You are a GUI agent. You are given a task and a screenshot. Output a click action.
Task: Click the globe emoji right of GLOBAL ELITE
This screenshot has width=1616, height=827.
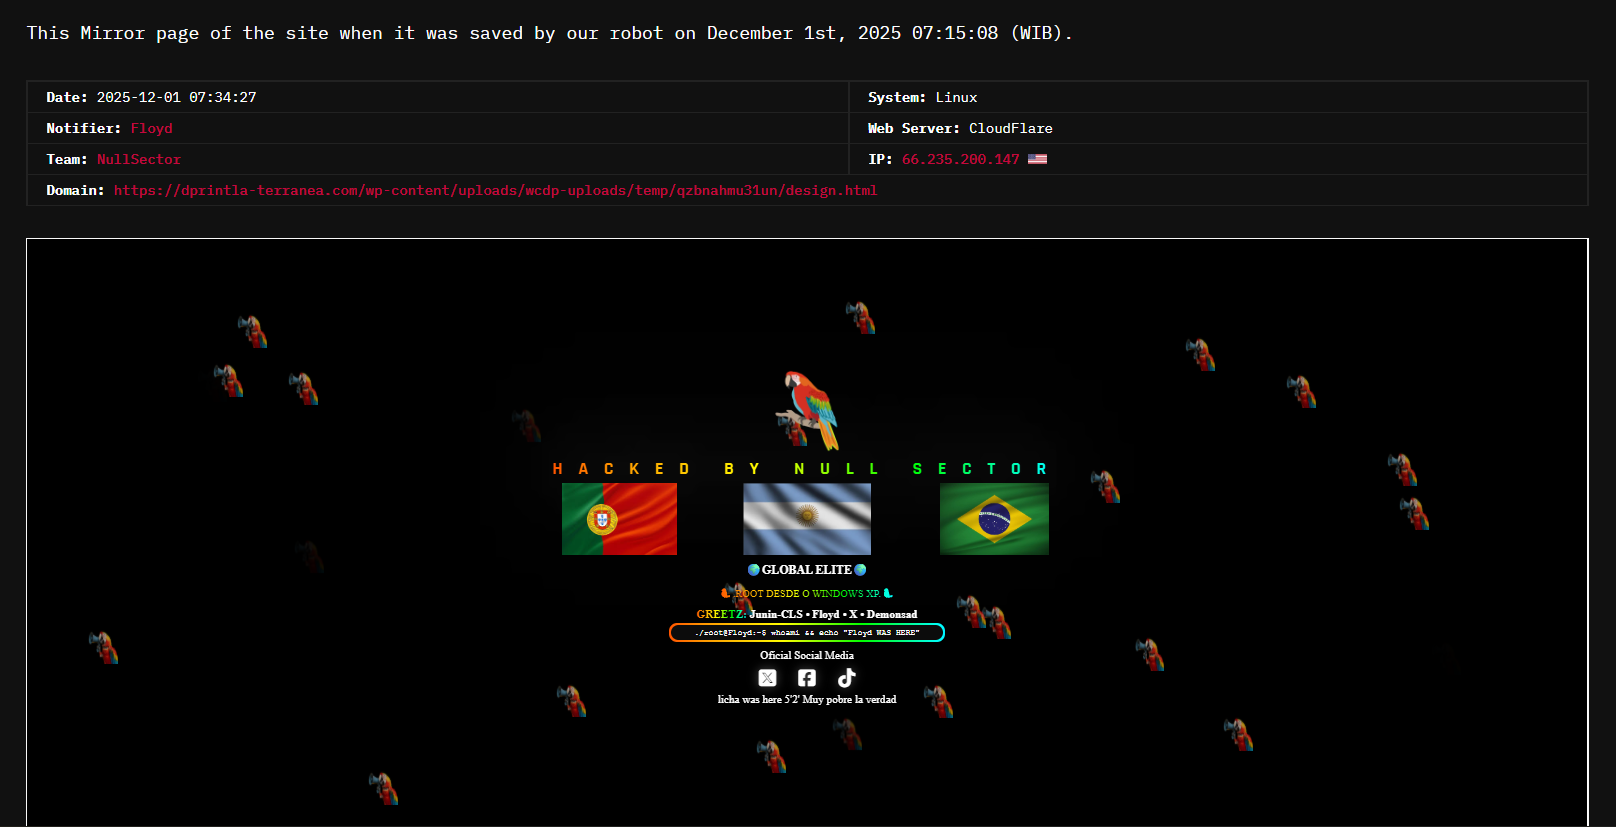(860, 570)
